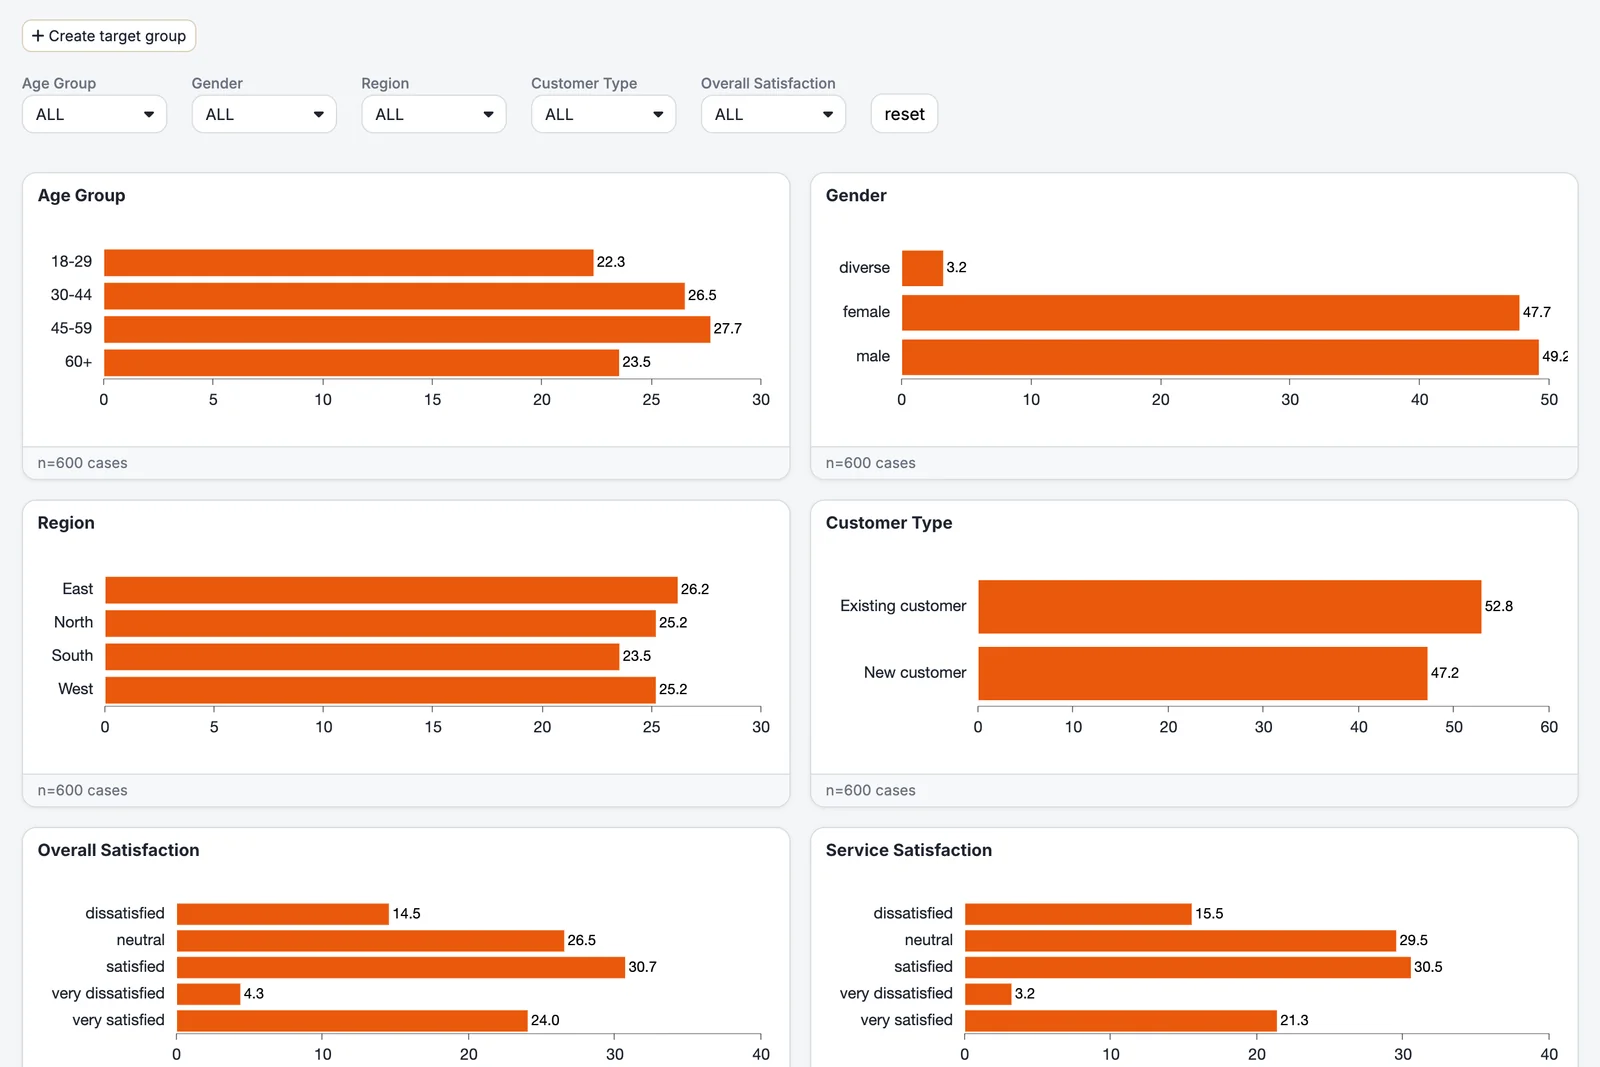1600x1067 pixels.
Task: Click the 27.7 value label in Age Group
Action: click(727, 329)
